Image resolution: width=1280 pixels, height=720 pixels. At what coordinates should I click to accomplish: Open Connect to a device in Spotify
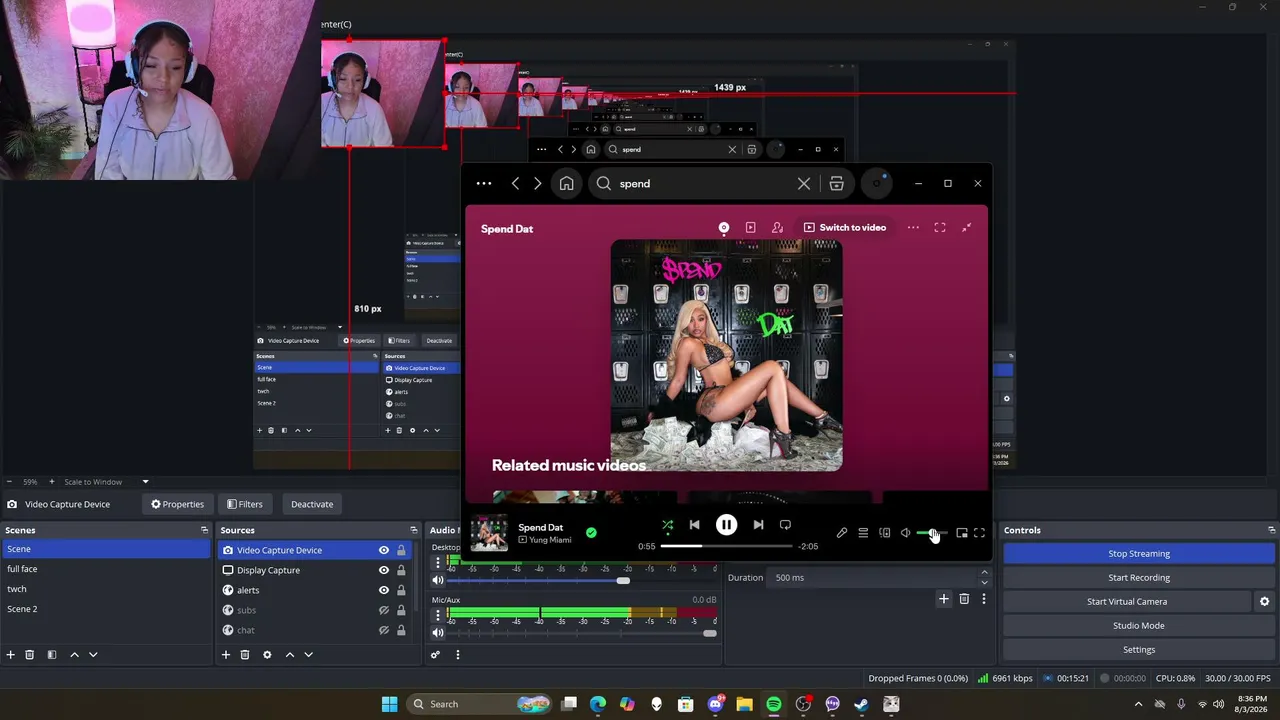pos(884,533)
